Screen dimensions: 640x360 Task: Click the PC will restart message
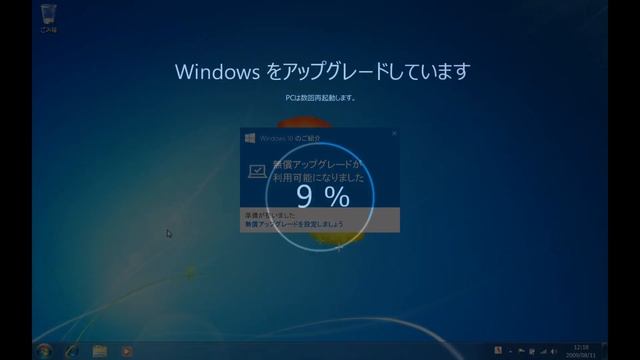pyautogui.click(x=320, y=98)
